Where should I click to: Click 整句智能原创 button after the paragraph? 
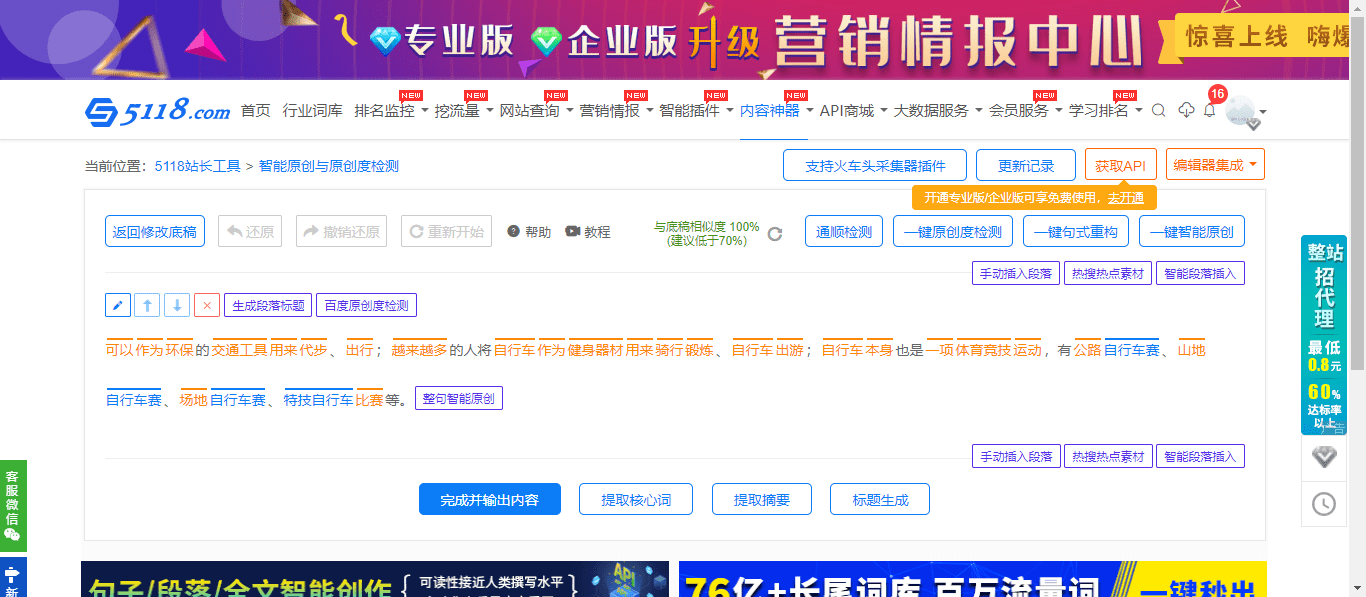(x=458, y=398)
